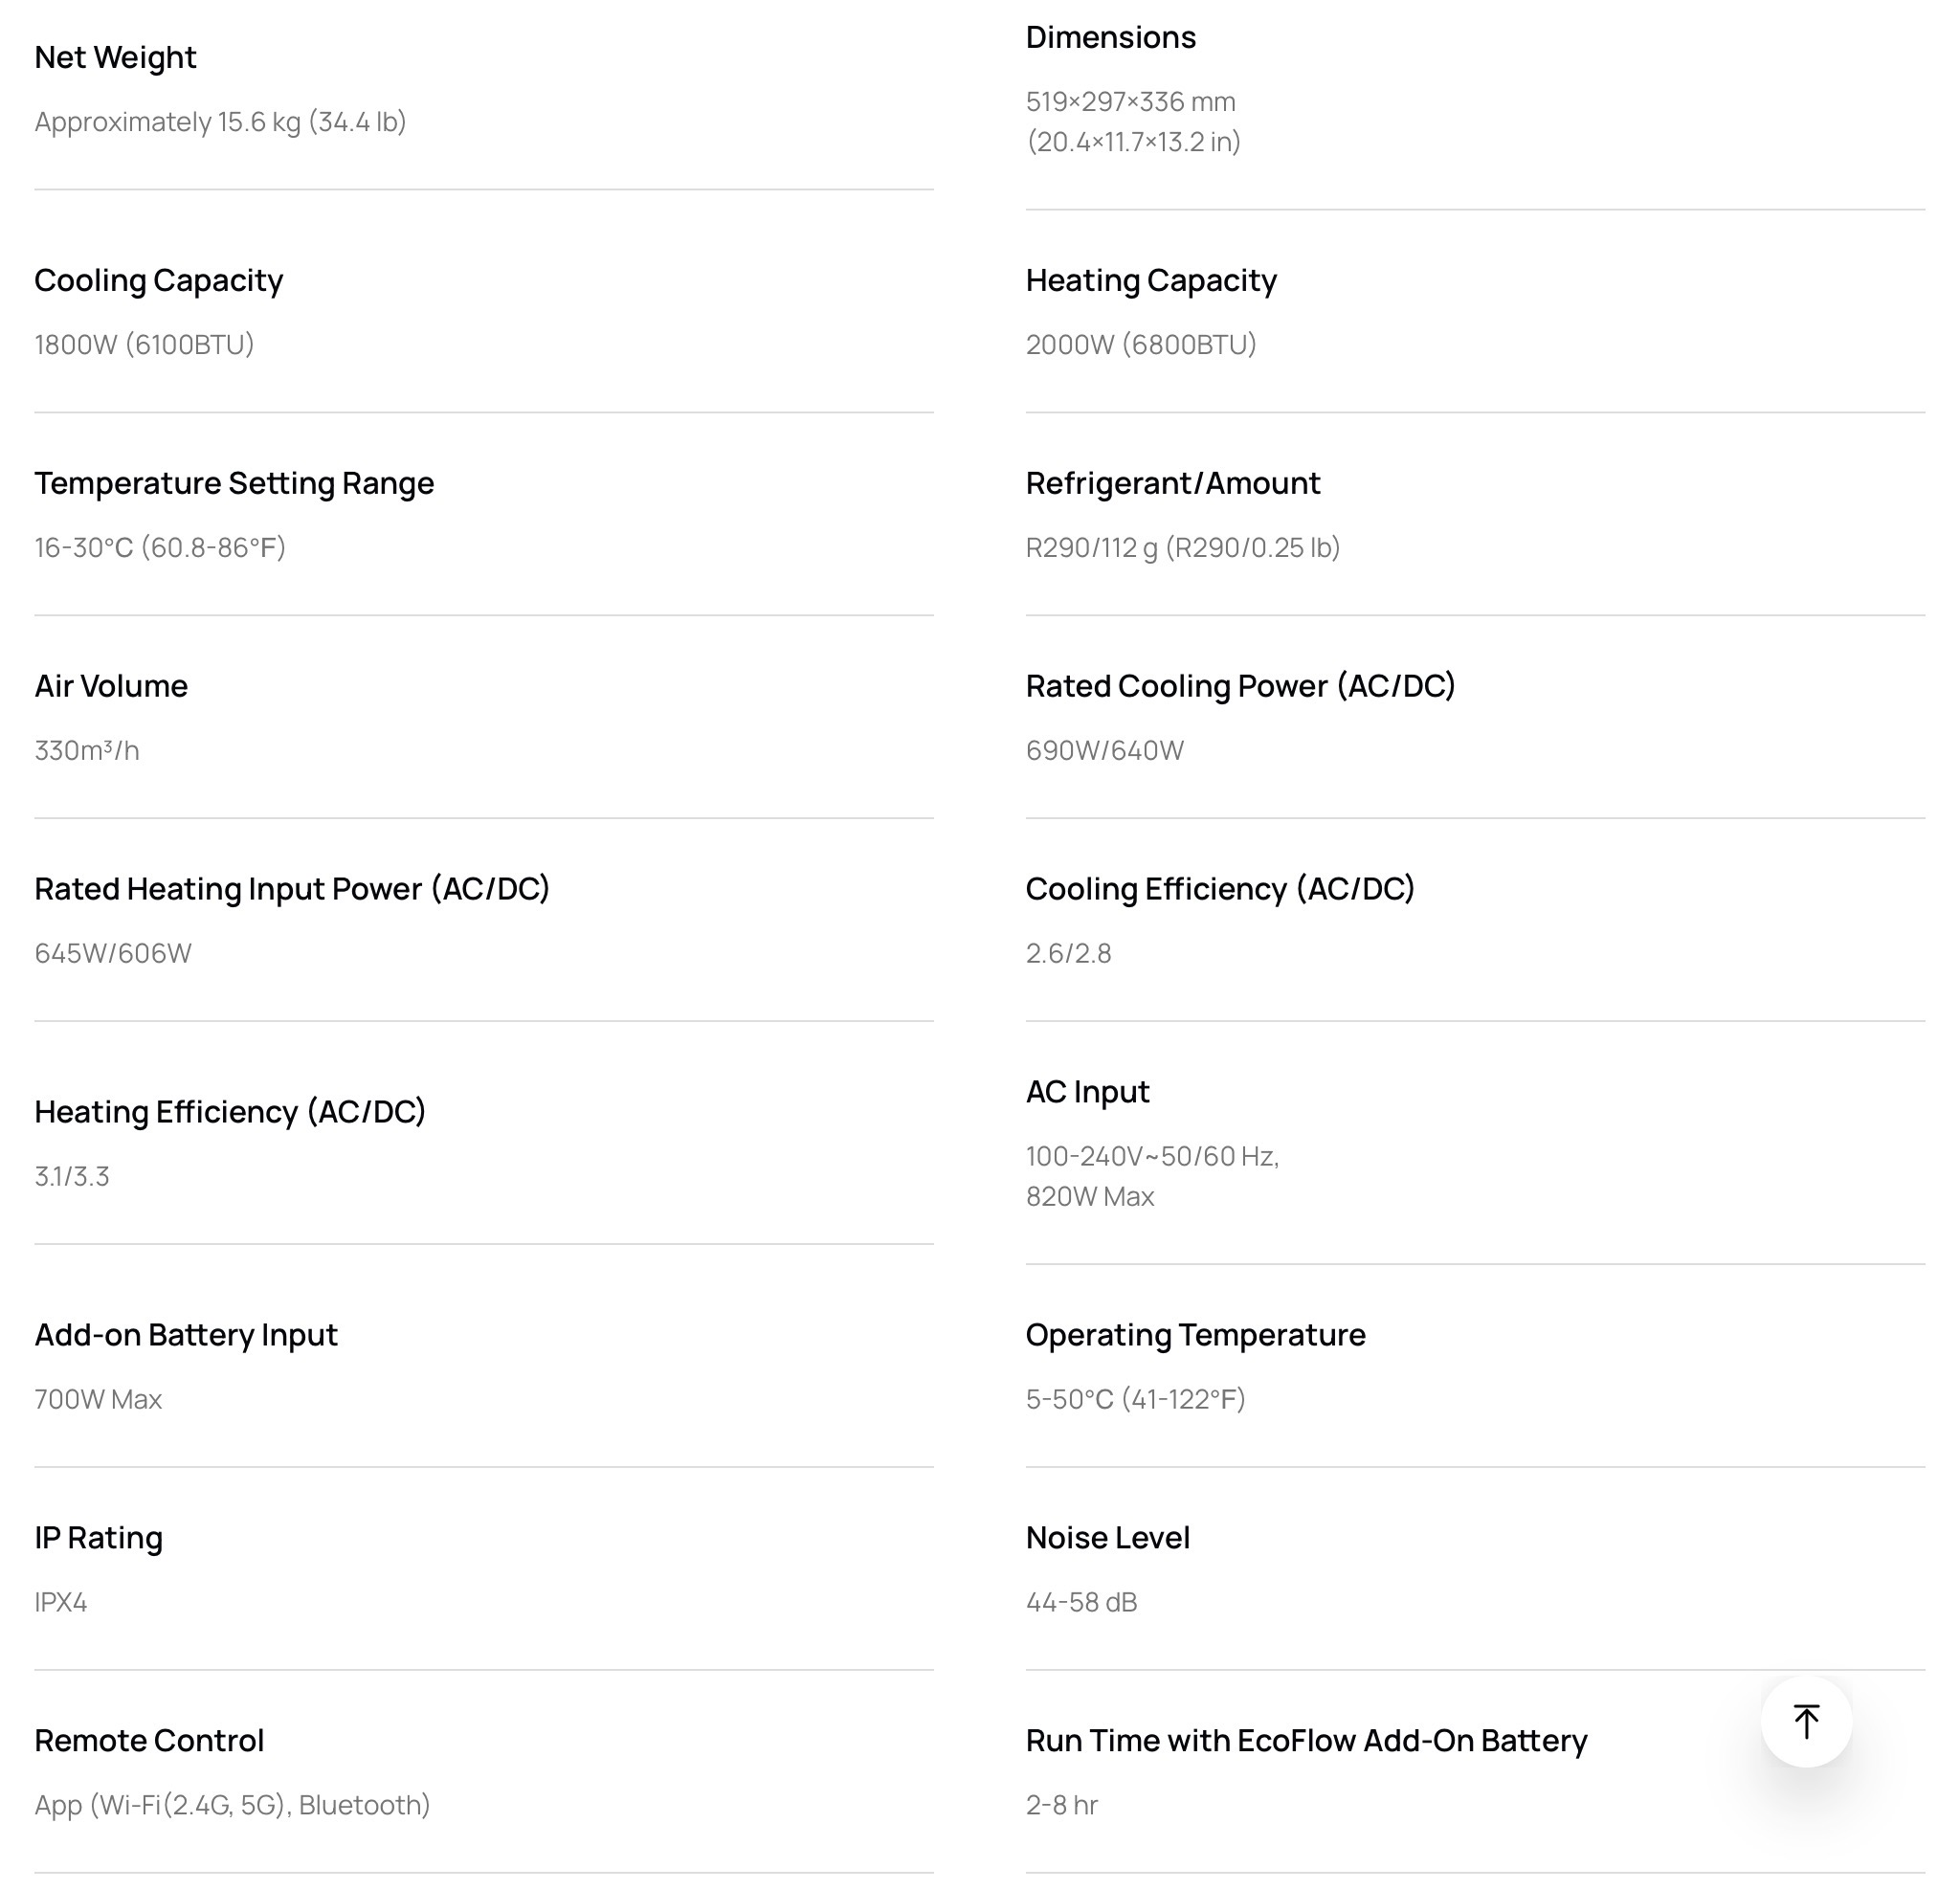Screen dimensions: 1960x1890
Task: Click the Temperature Setting Range heading
Action: 234,483
